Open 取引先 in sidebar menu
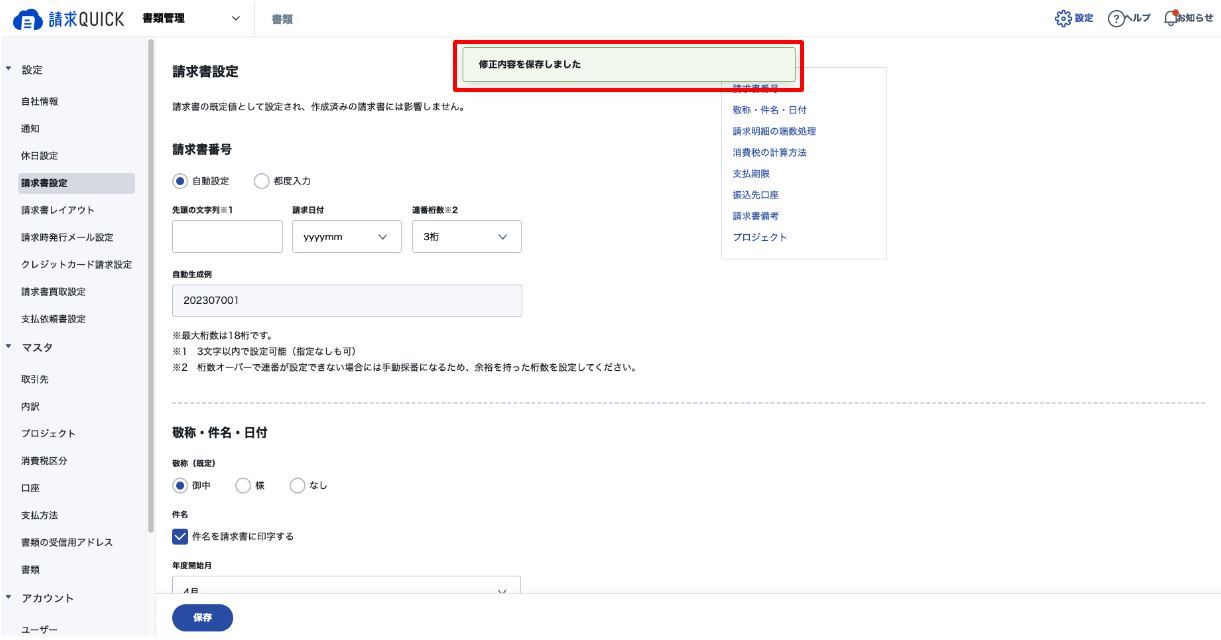This screenshot has height=640, width=1221. coord(35,380)
